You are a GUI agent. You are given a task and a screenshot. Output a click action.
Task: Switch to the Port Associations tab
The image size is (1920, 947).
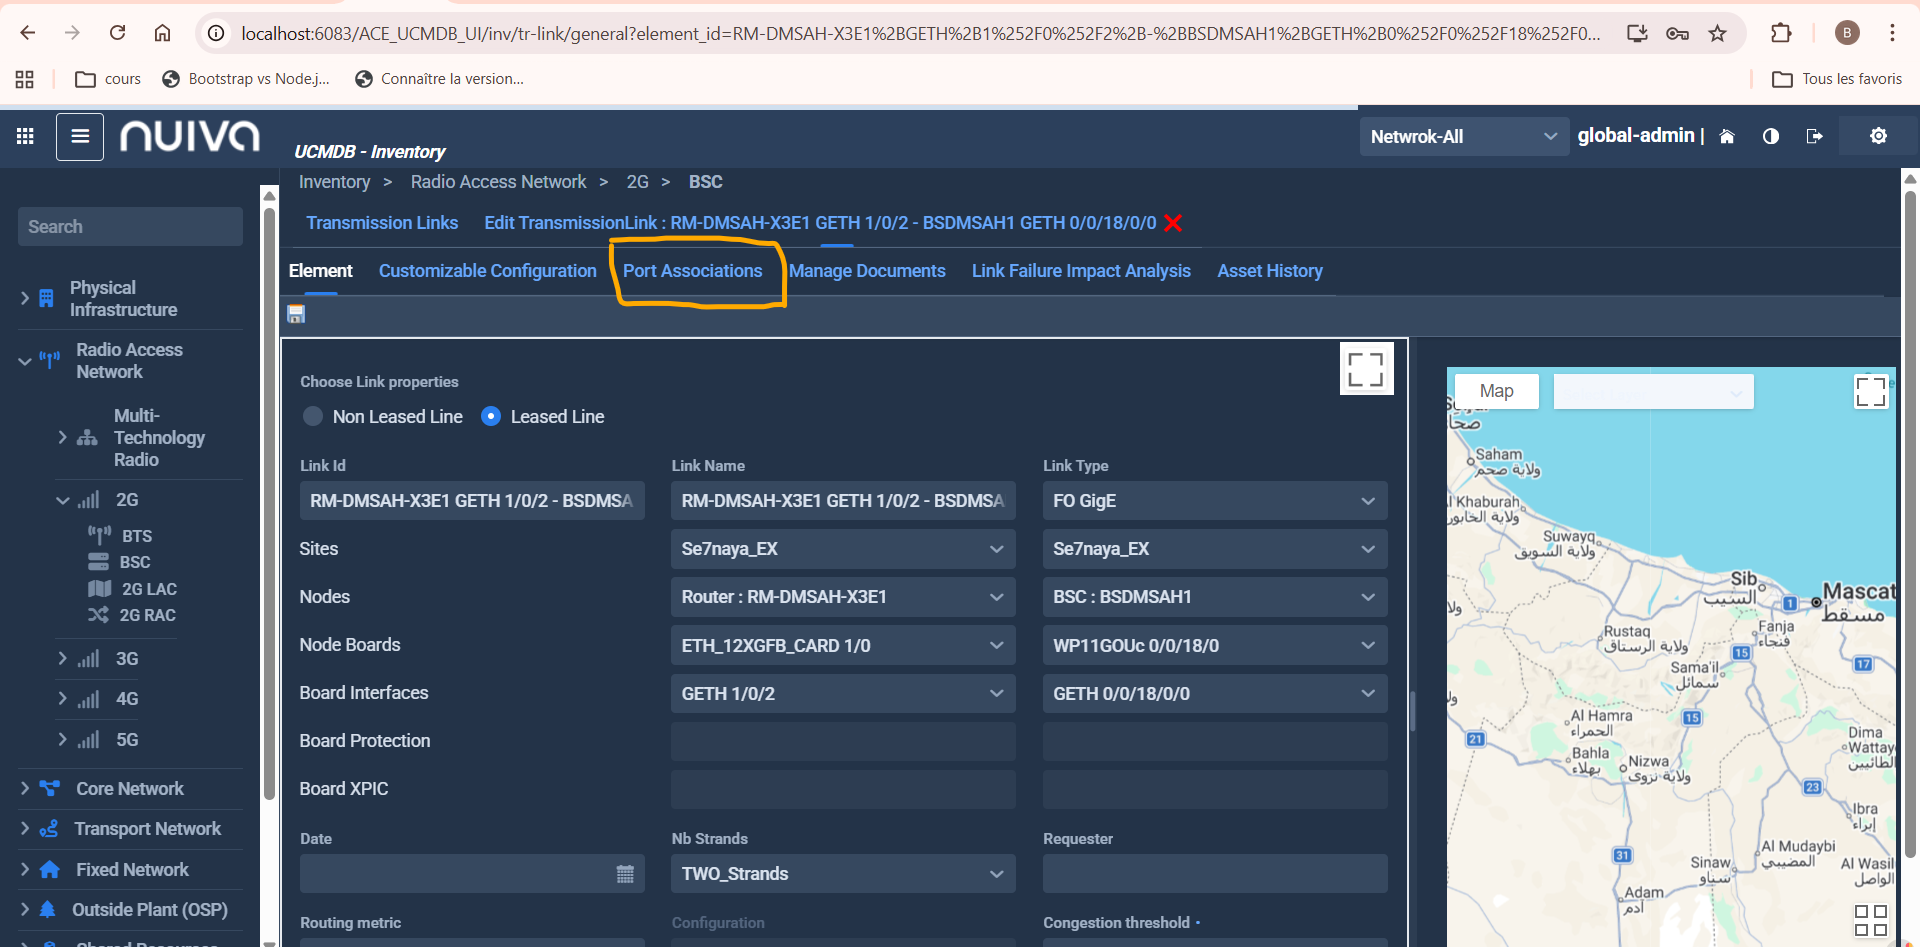692,271
